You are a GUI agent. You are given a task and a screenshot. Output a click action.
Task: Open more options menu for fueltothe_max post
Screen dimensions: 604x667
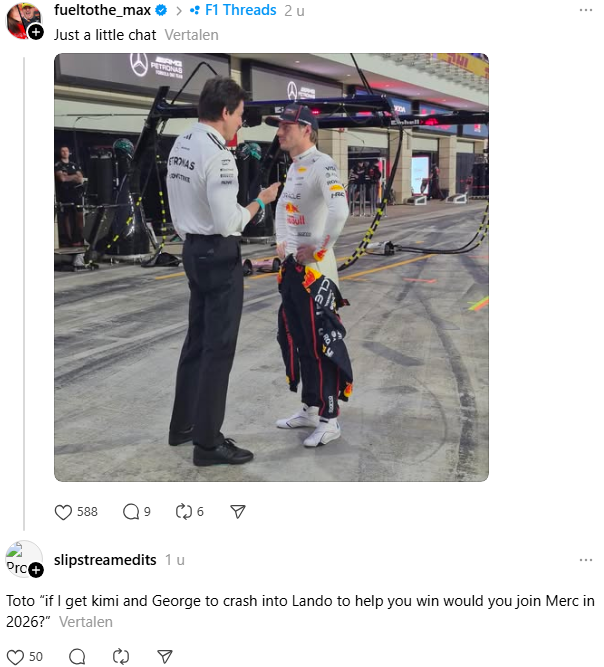(x=586, y=10)
